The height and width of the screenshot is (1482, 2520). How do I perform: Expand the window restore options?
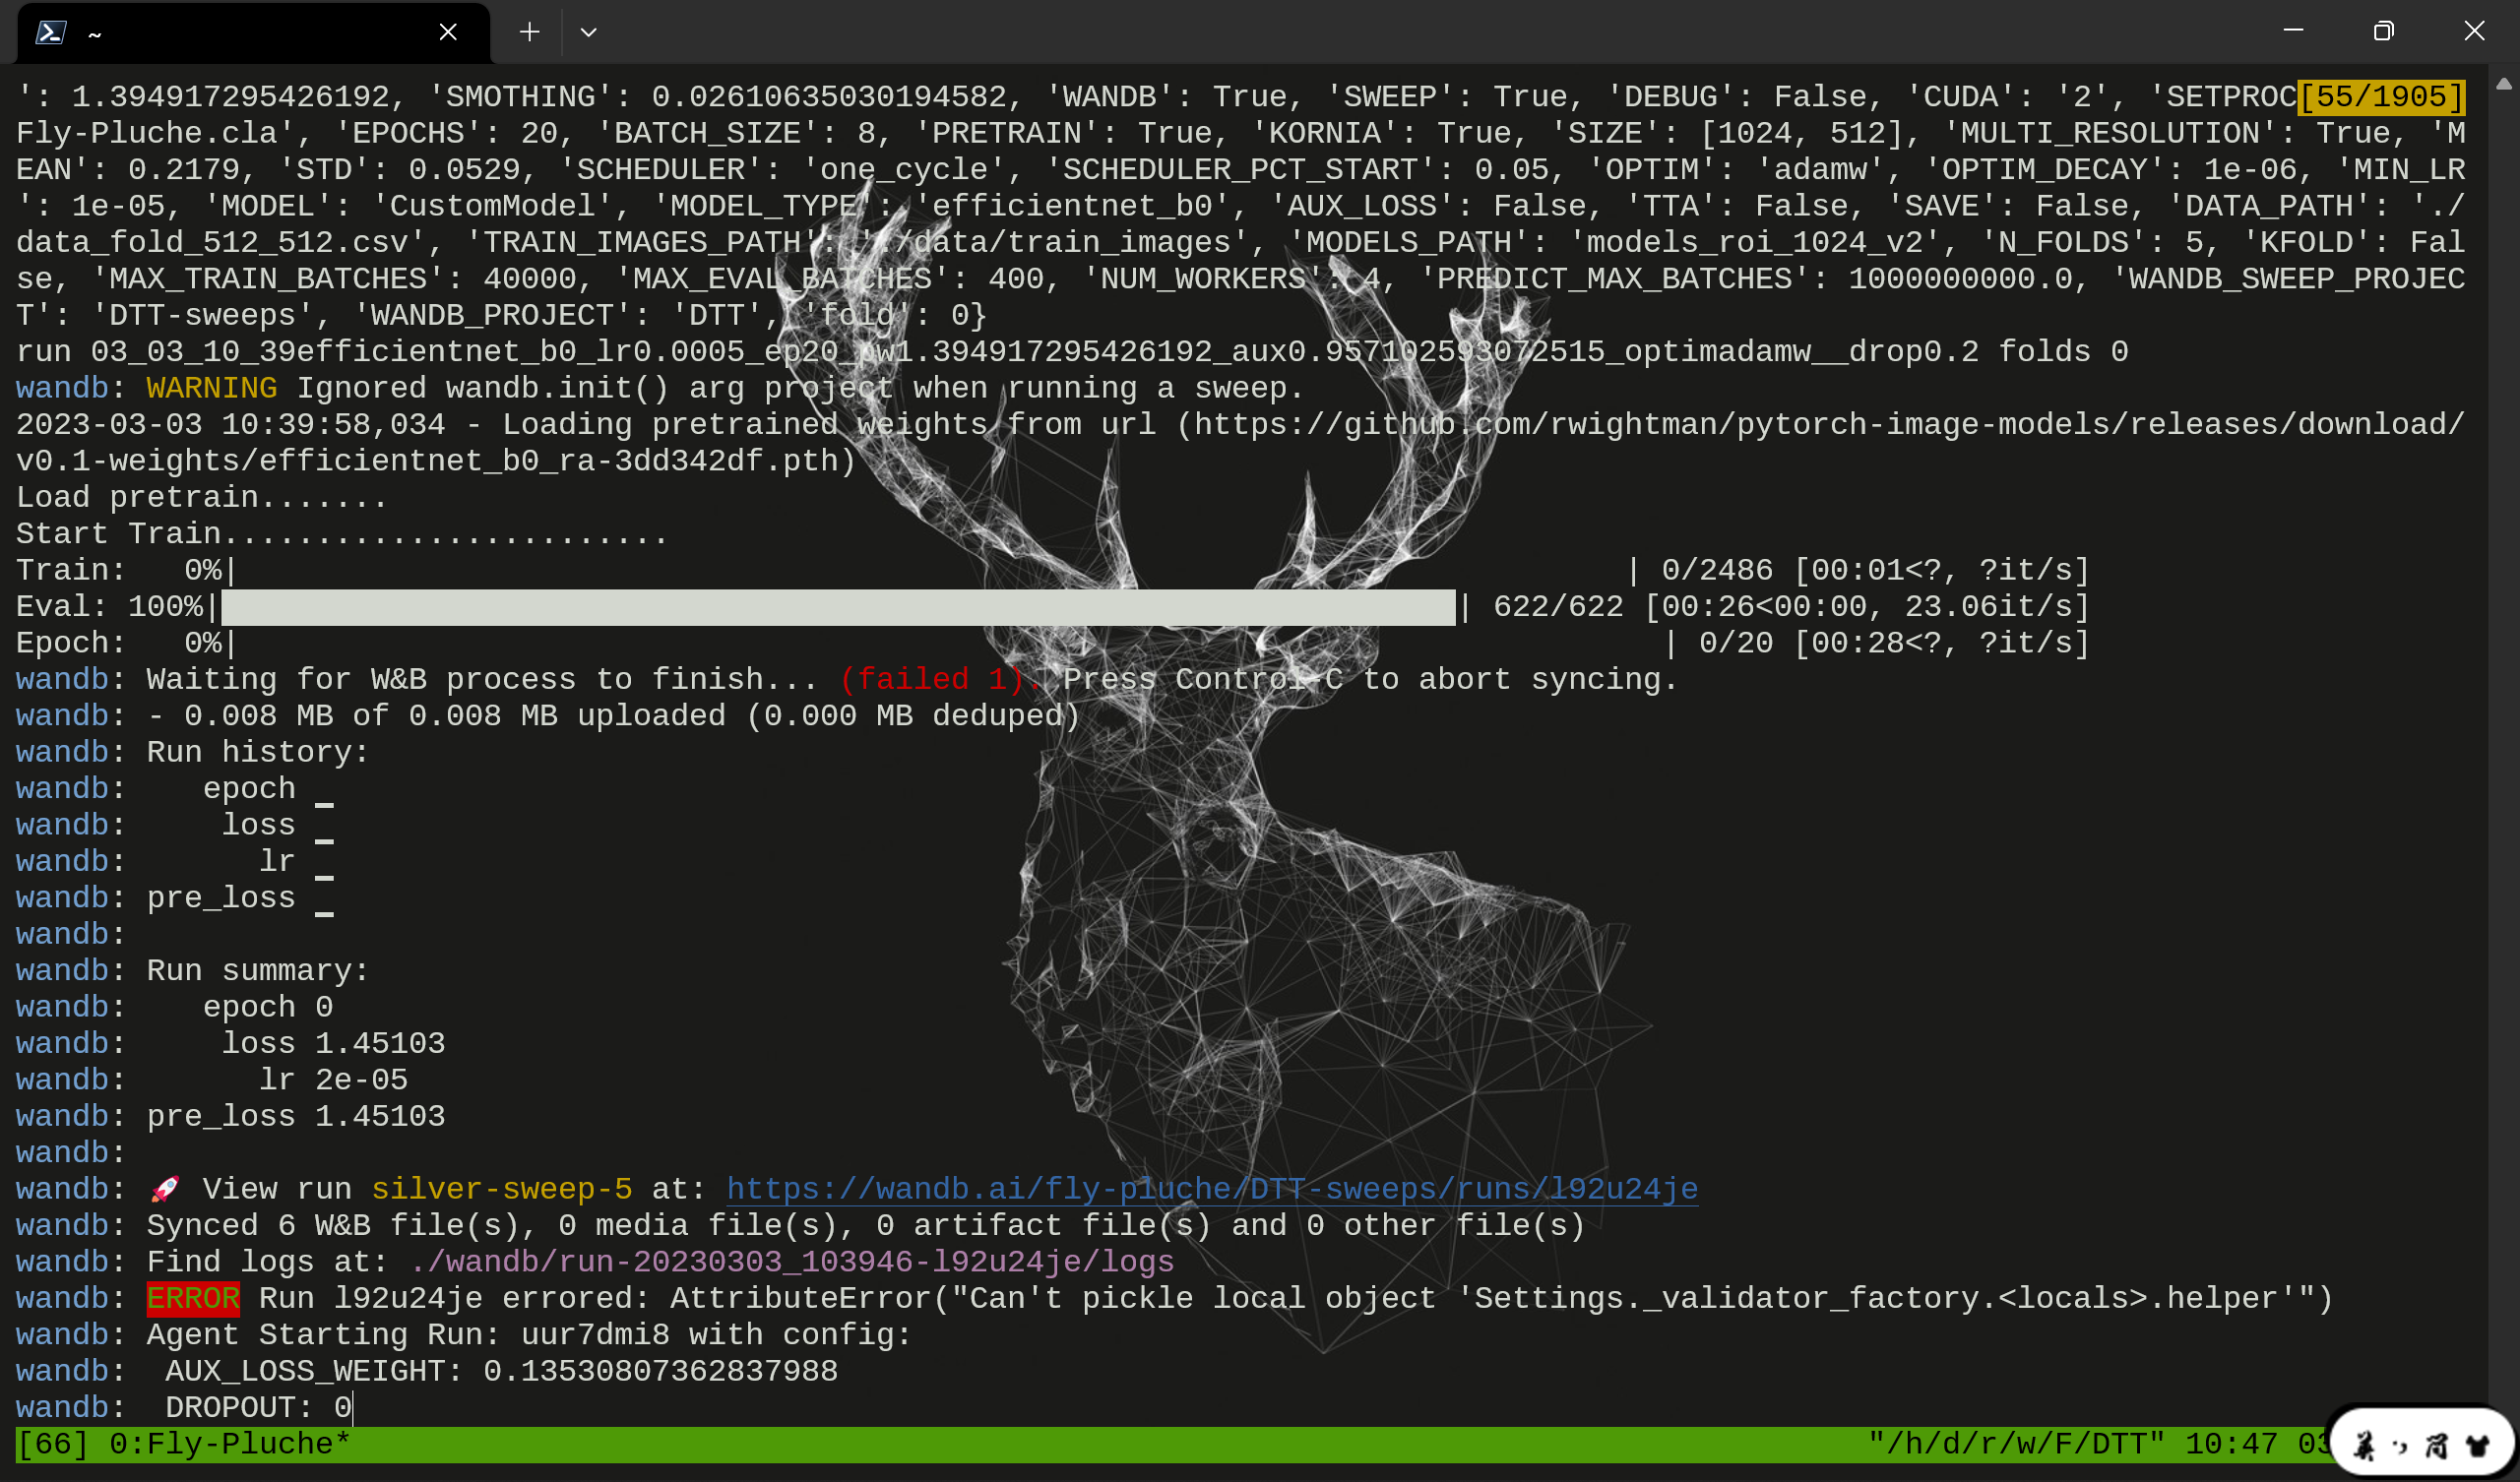(x=2382, y=31)
